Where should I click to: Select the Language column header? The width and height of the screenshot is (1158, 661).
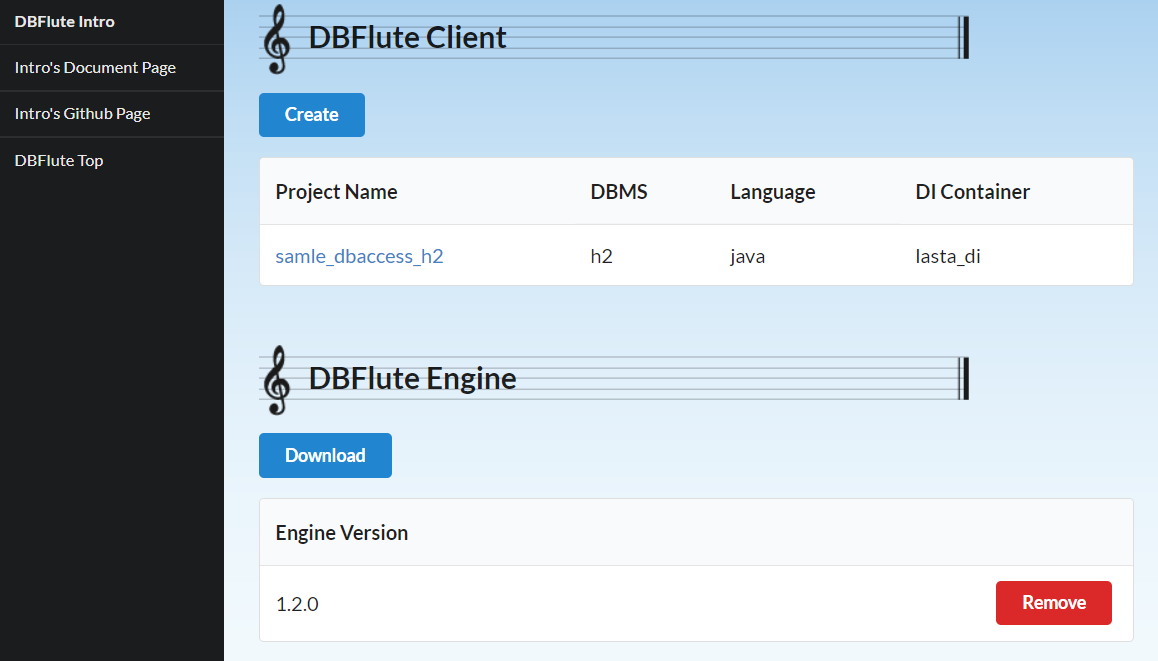[772, 191]
